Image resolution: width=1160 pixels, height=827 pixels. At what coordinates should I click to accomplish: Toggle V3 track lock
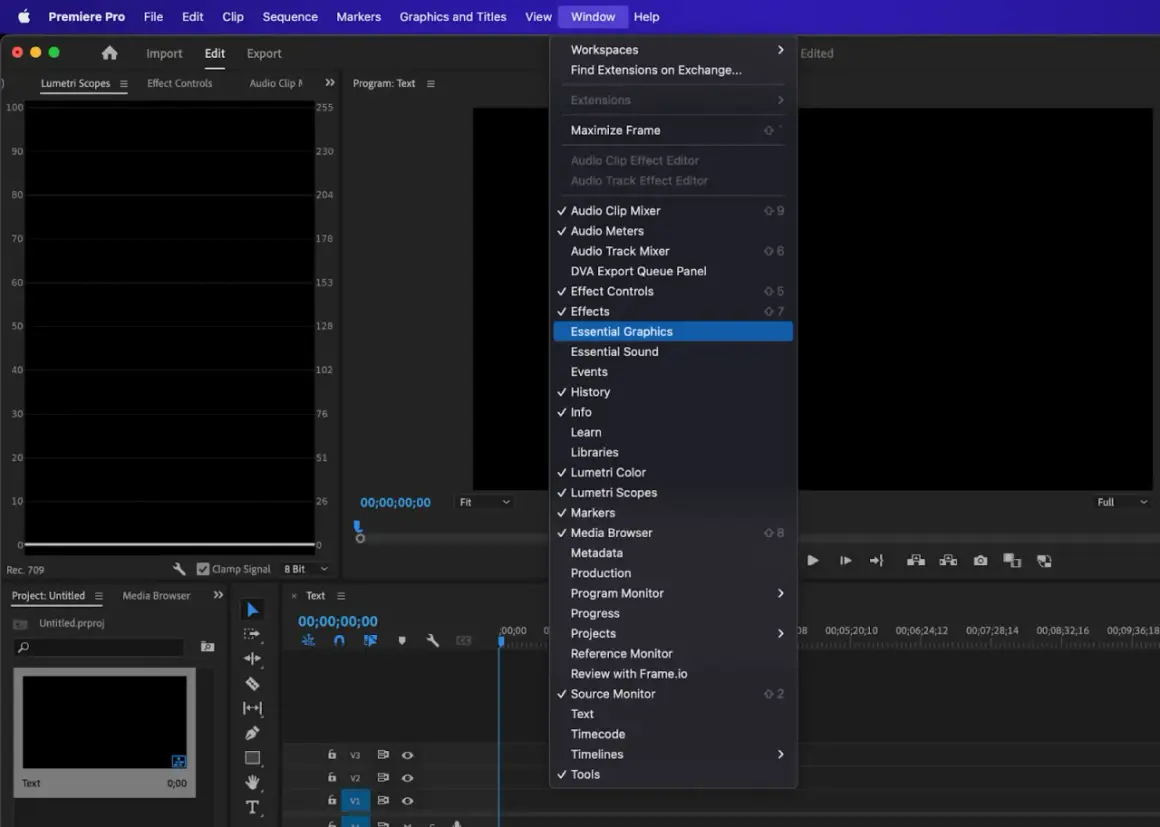(x=332, y=755)
